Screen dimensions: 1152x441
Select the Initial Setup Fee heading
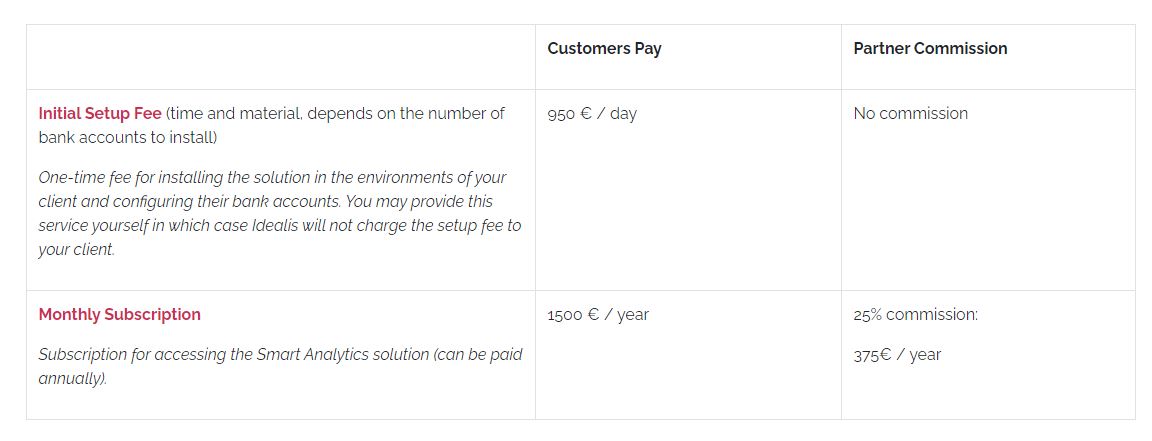100,113
